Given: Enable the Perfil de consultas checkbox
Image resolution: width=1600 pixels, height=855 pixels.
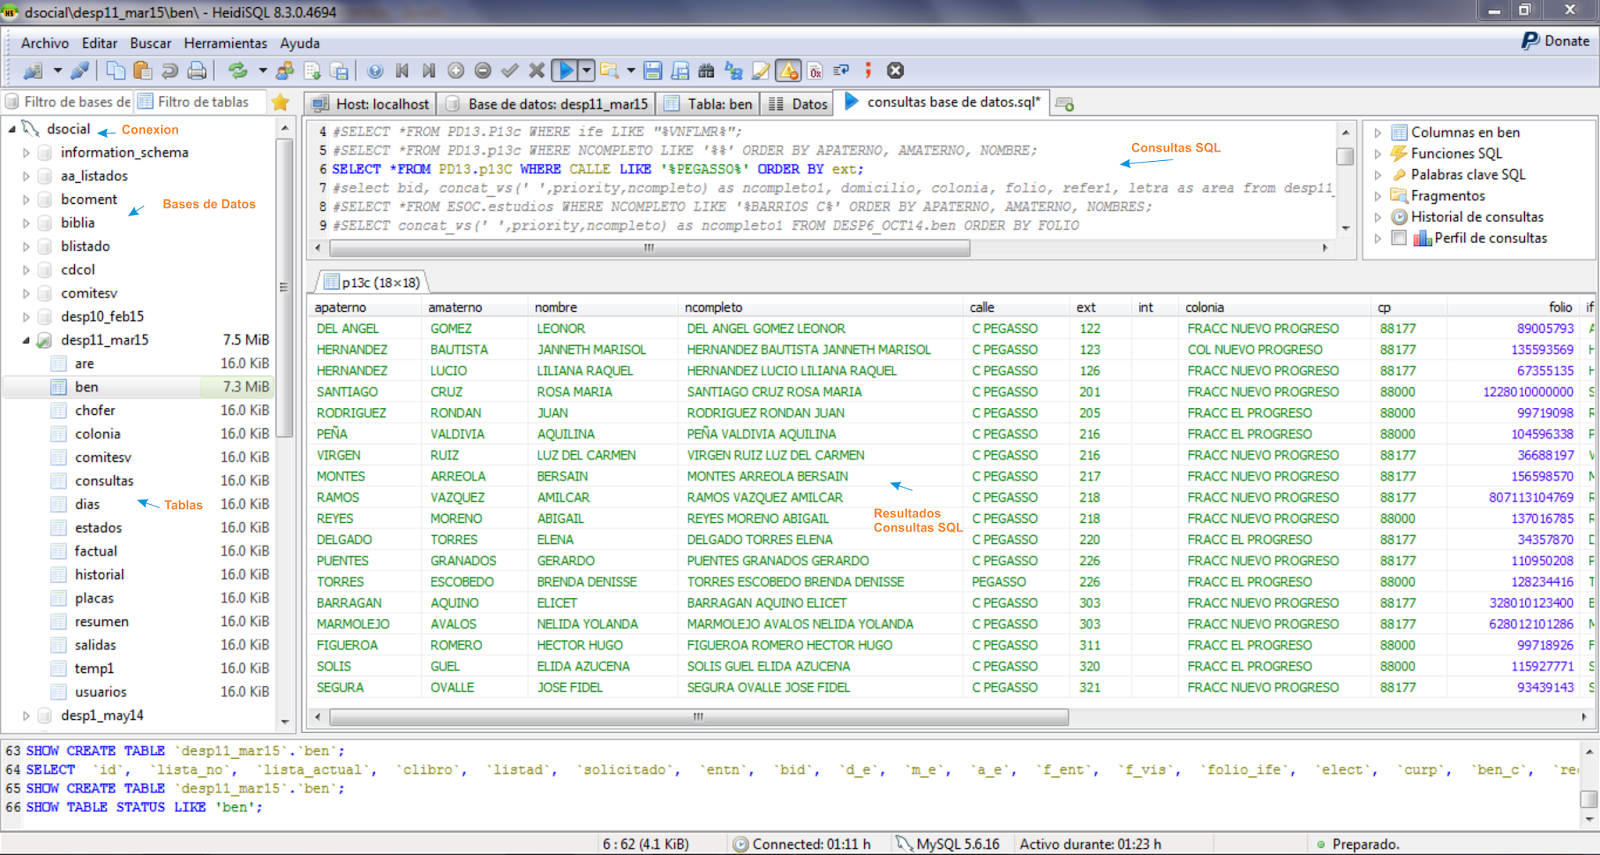Looking at the screenshot, I should coord(1399,238).
